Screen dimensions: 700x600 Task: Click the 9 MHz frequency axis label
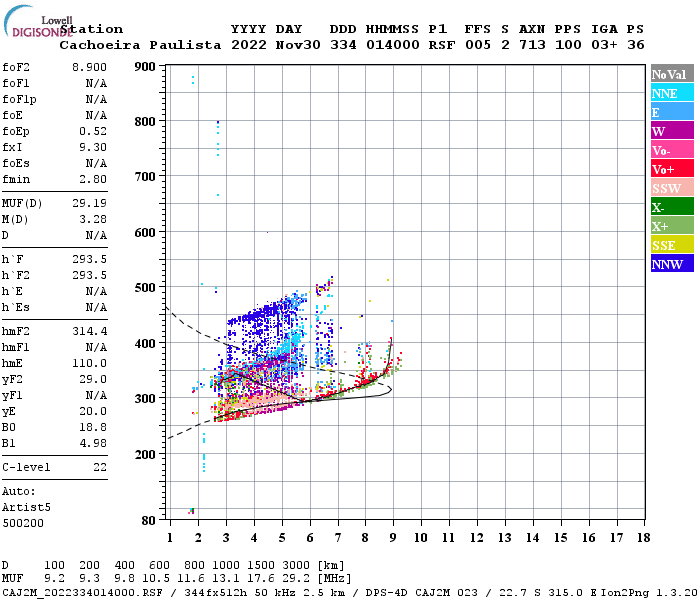pos(393,538)
